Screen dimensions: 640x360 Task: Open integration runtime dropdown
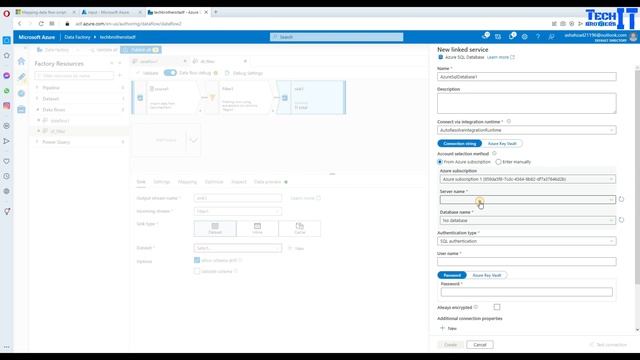point(527,130)
